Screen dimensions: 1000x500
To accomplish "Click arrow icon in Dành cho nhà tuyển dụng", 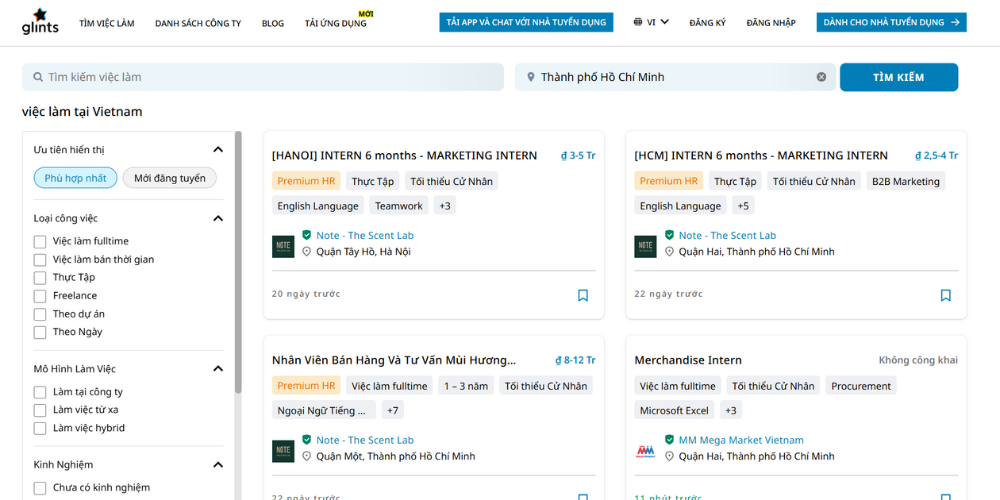I will (955, 22).
